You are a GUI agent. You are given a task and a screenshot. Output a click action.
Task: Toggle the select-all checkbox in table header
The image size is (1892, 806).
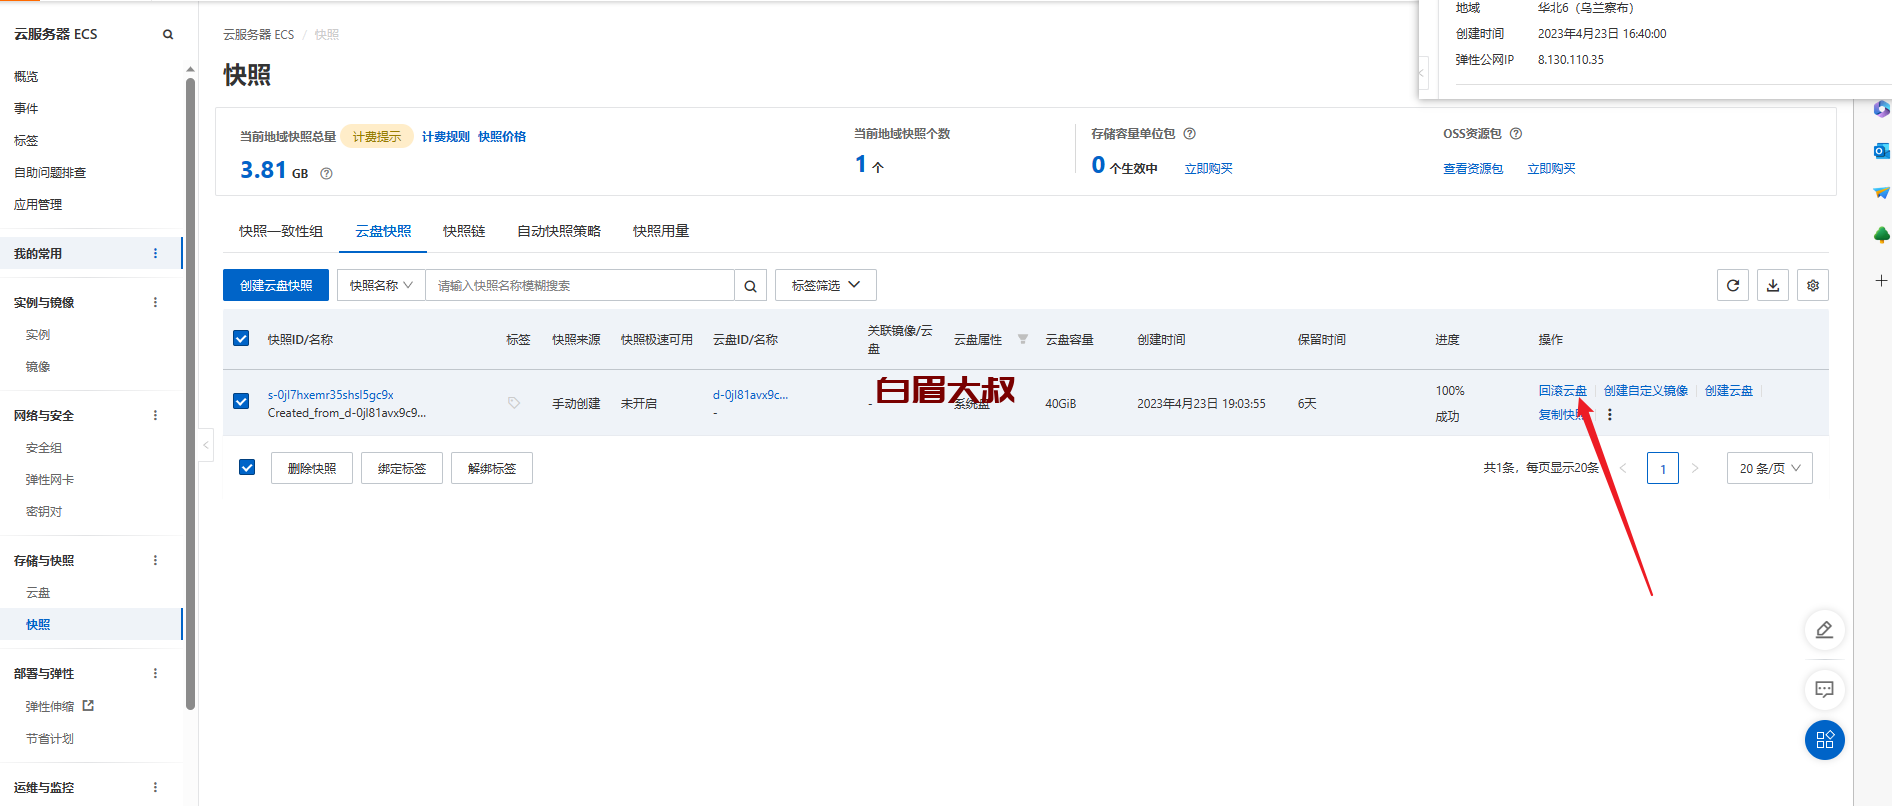(x=241, y=339)
